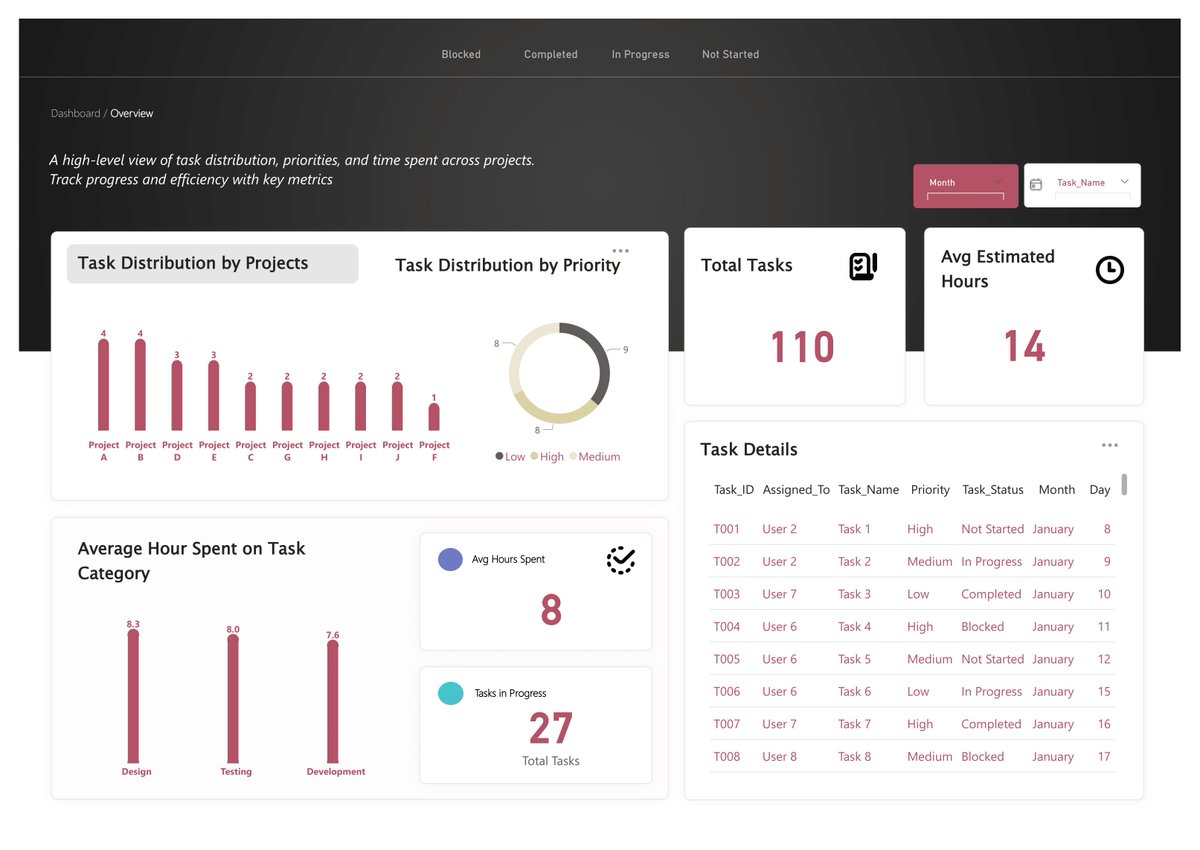Viewport: 1200px width, 850px height.
Task: Select the Project C bar
Action: 250,407
